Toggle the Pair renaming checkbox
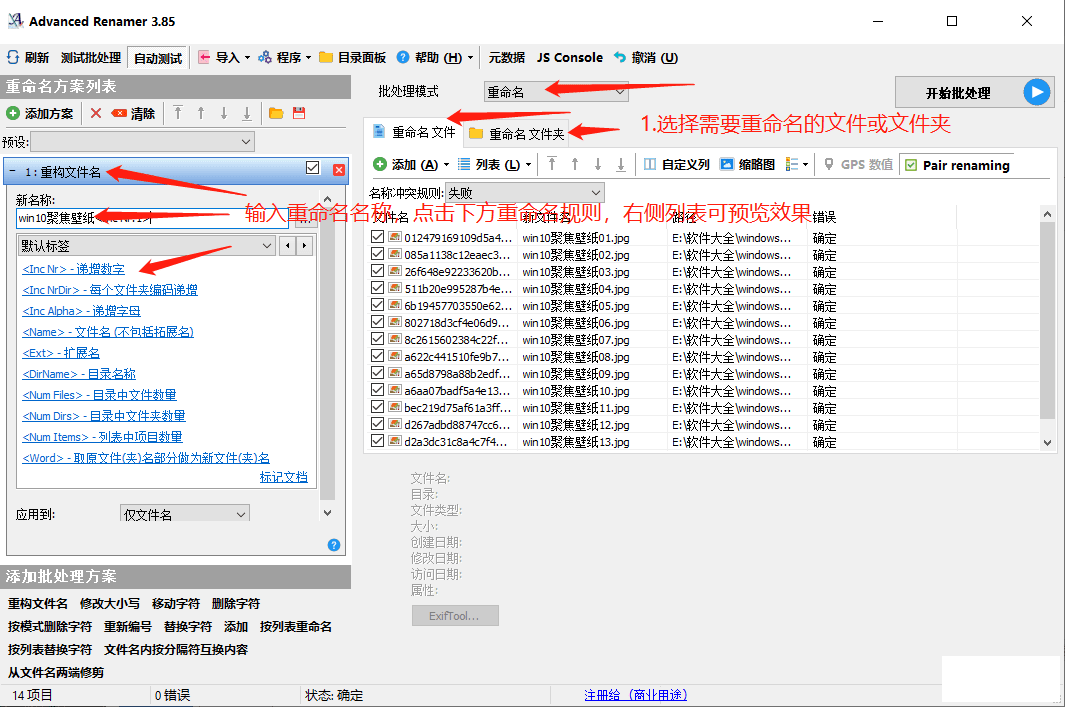This screenshot has height=707, width=1065. 911,165
